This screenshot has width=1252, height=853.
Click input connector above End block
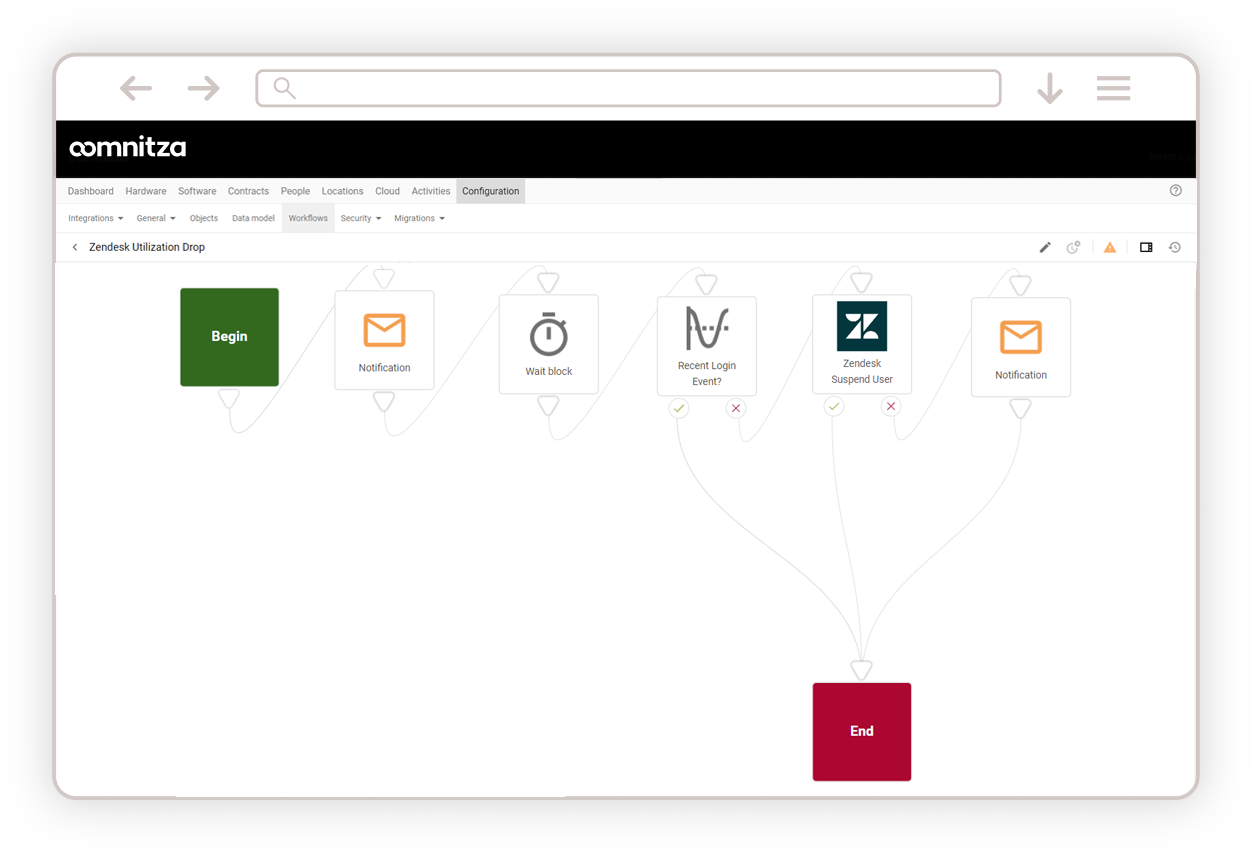[x=862, y=669]
